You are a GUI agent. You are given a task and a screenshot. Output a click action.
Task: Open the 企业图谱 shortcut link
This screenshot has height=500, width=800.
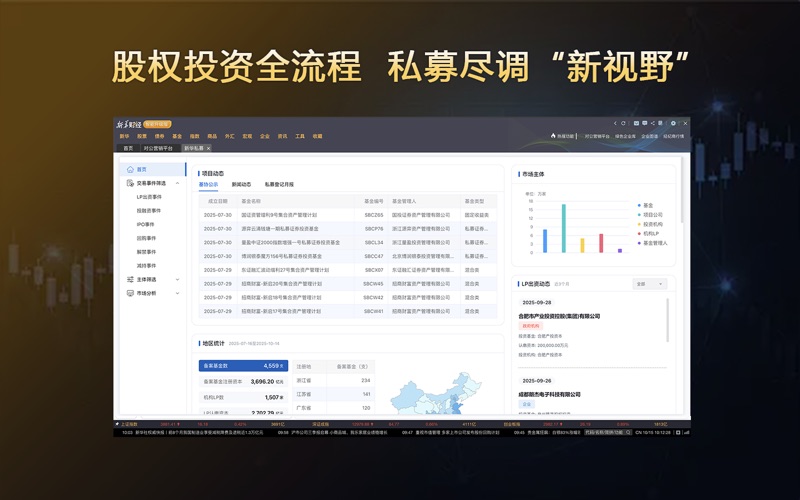coord(649,136)
